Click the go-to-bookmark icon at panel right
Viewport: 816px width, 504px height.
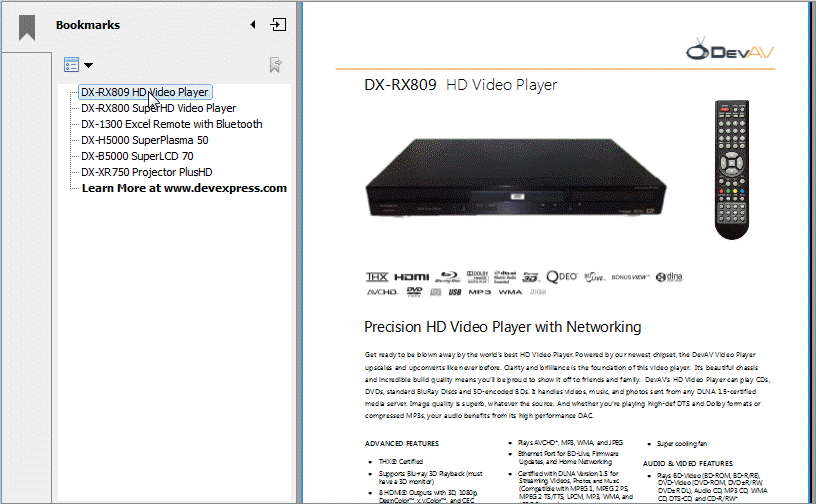coord(276,65)
